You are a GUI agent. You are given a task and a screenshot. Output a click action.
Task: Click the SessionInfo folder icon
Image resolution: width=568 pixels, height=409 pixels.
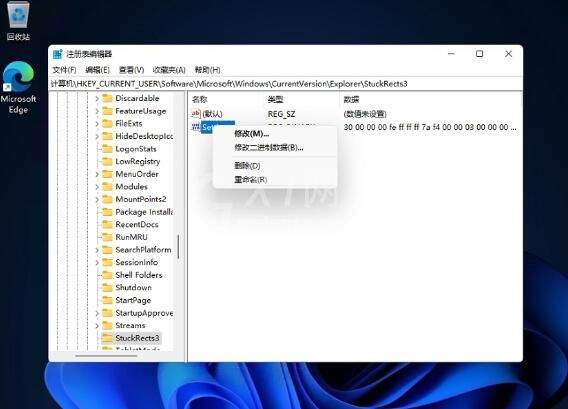tap(107, 262)
